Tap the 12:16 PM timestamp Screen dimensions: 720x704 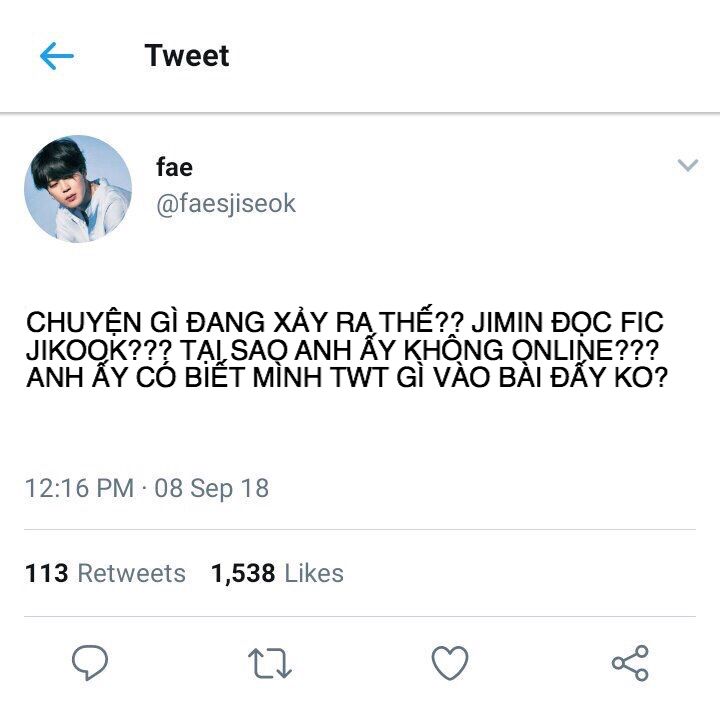[x=79, y=488]
